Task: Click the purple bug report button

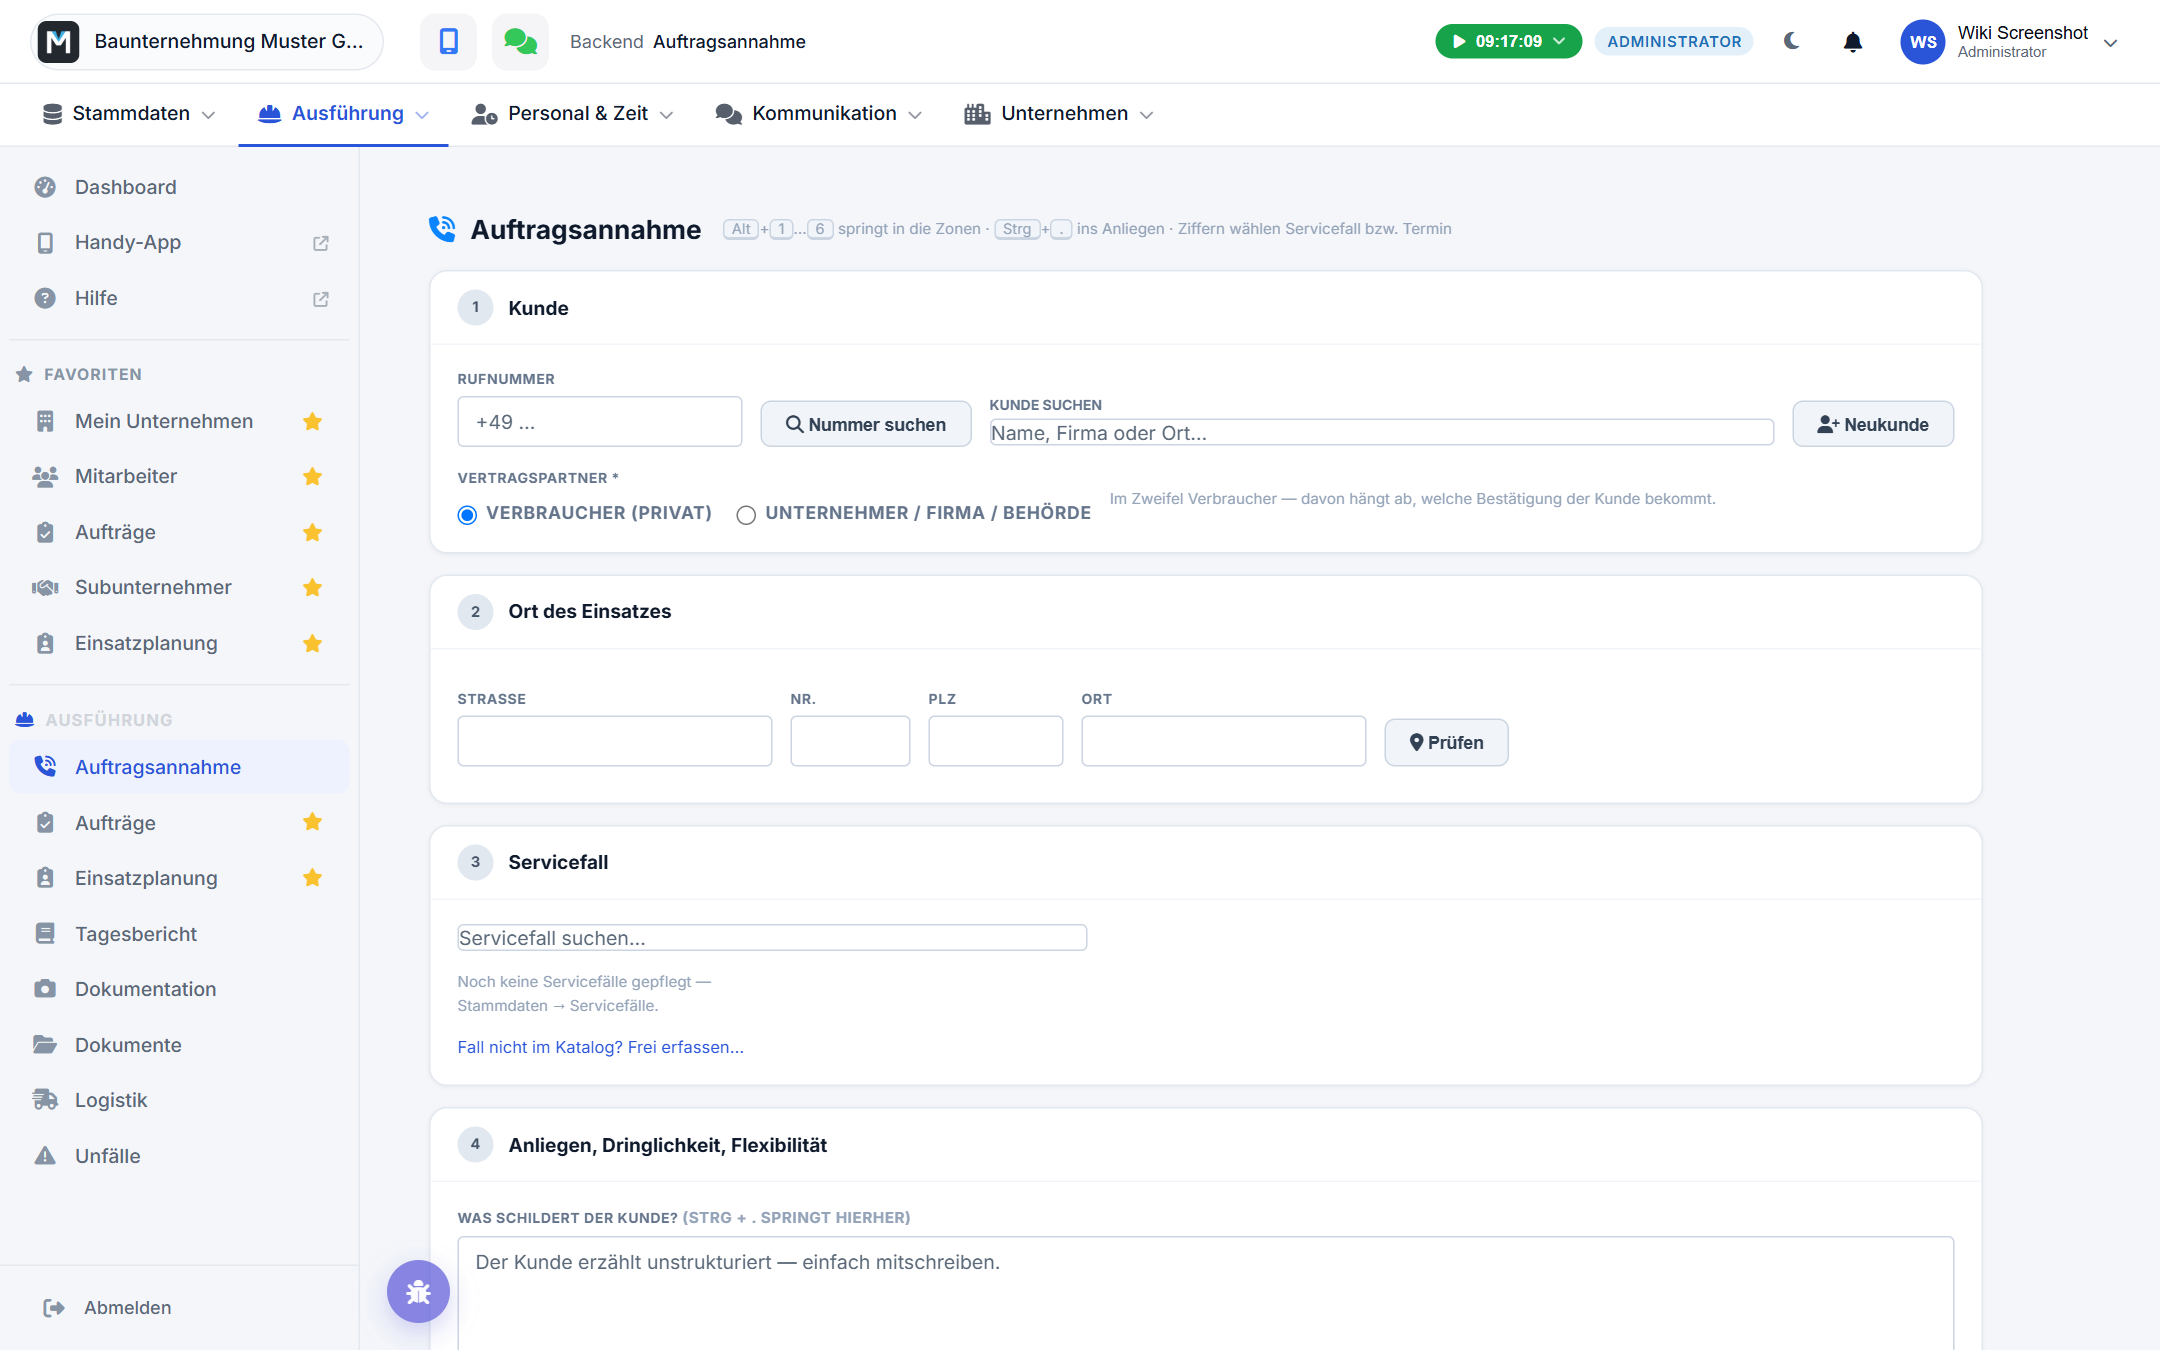Action: coord(418,1291)
